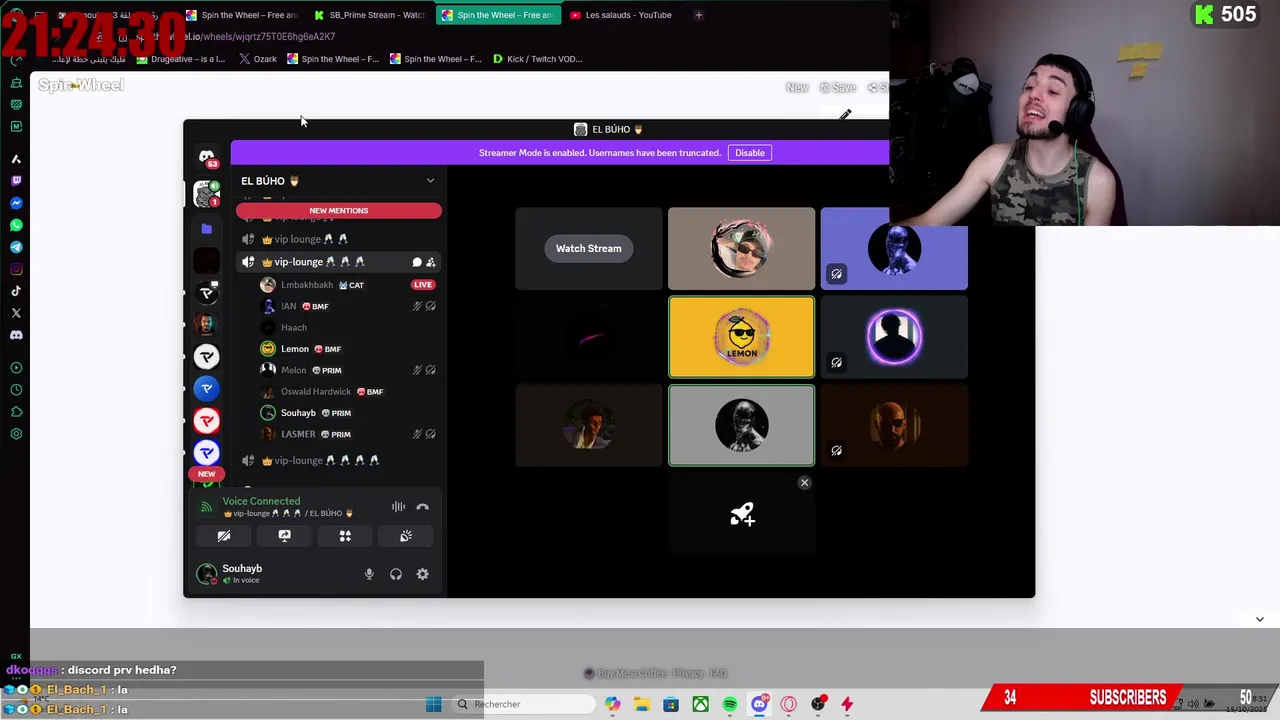The width and height of the screenshot is (1280, 720).
Task: Join vip-lounge channel with four glasses emojis
Action: point(339,461)
